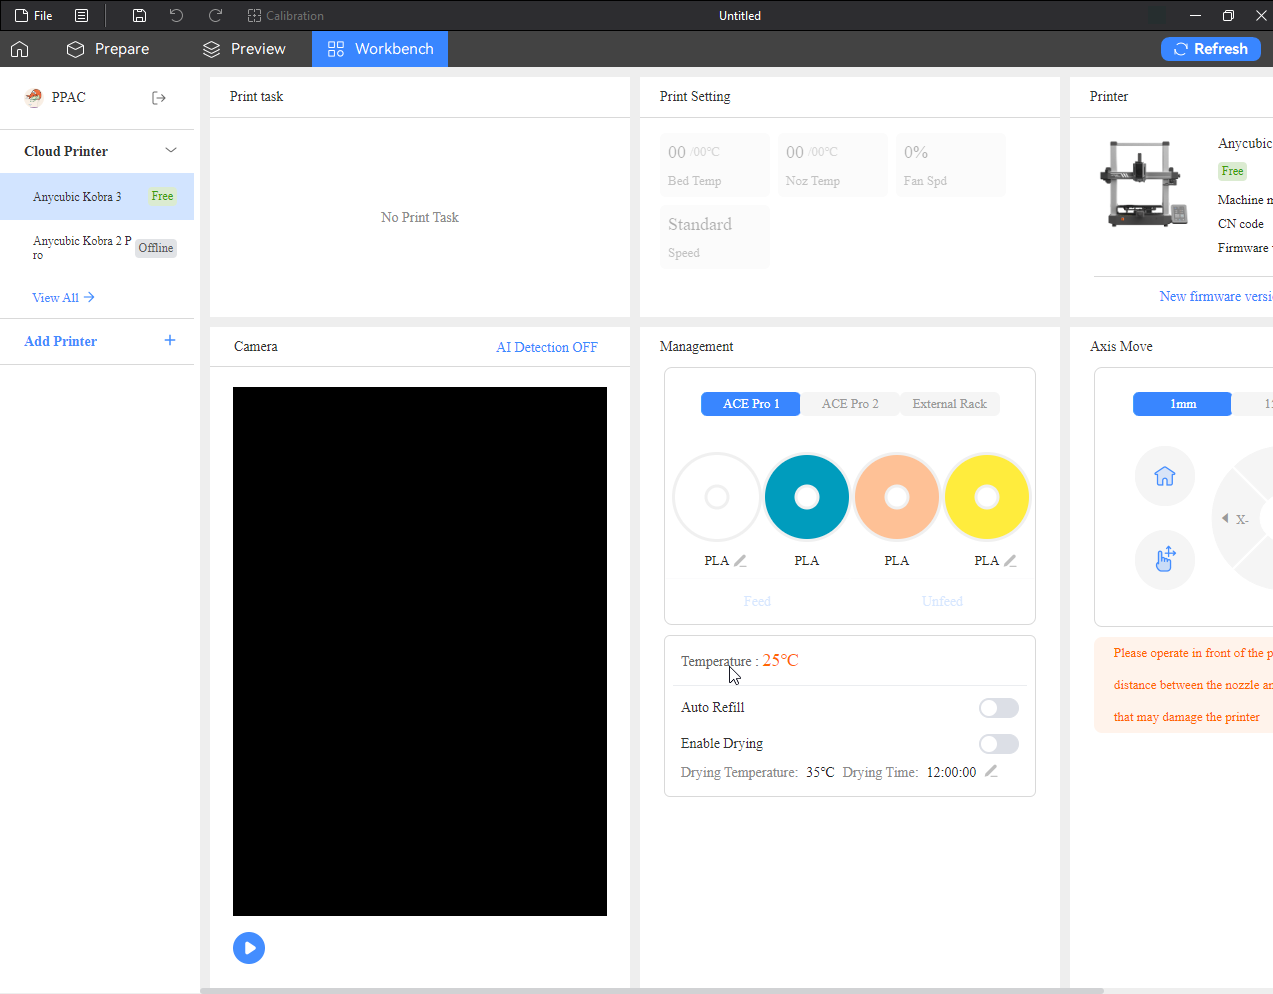
Task: Click the Unfeed button
Action: [942, 601]
